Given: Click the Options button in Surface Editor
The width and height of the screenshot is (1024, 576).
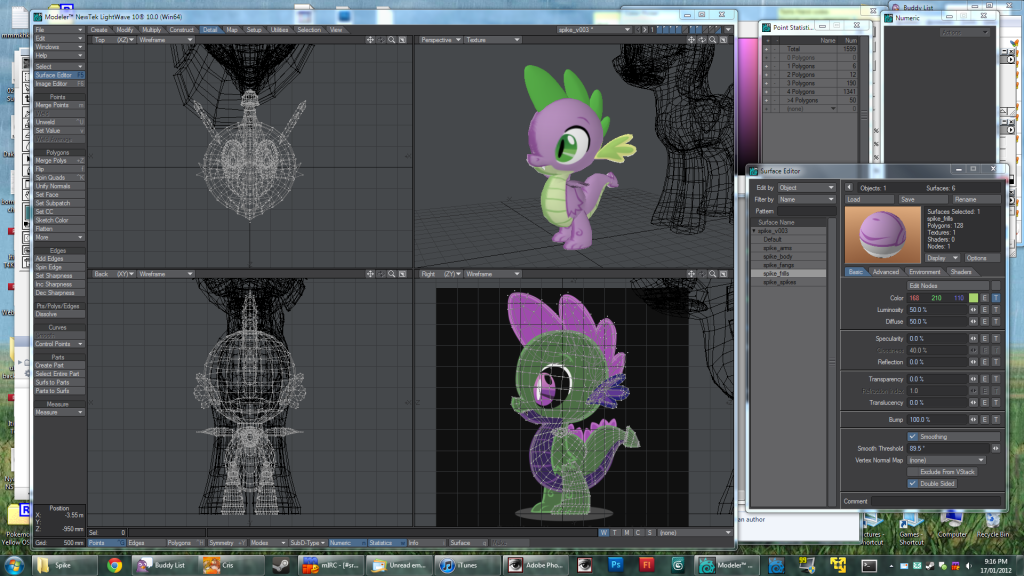Looking at the screenshot, I should point(982,258).
